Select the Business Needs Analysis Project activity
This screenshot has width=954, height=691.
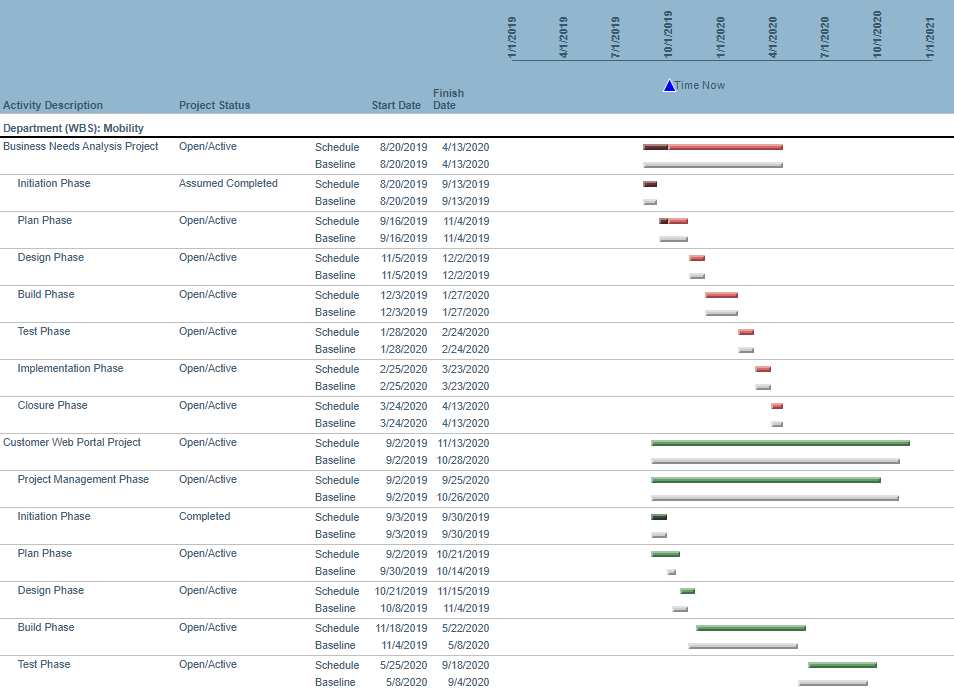pyautogui.click(x=80, y=147)
